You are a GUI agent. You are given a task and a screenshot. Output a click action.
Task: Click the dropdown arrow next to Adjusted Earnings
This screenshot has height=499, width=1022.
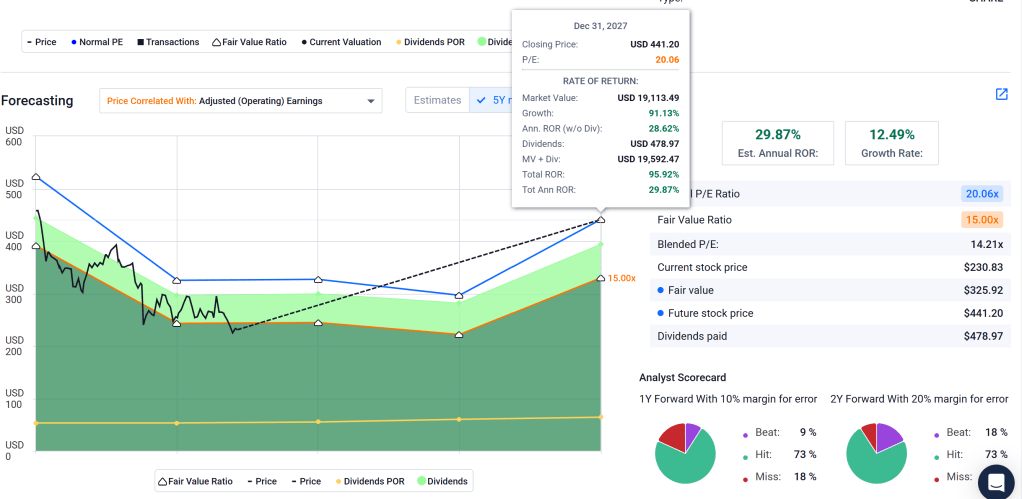371,101
